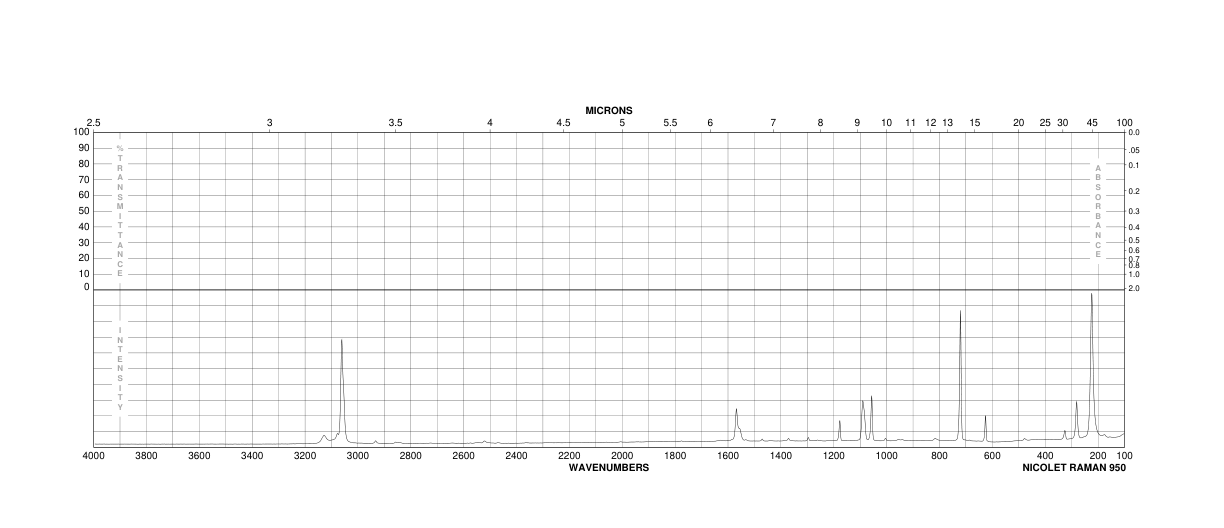This screenshot has width=1224, height=528.
Task: Click the MICRONS axis title
Action: coord(609,110)
